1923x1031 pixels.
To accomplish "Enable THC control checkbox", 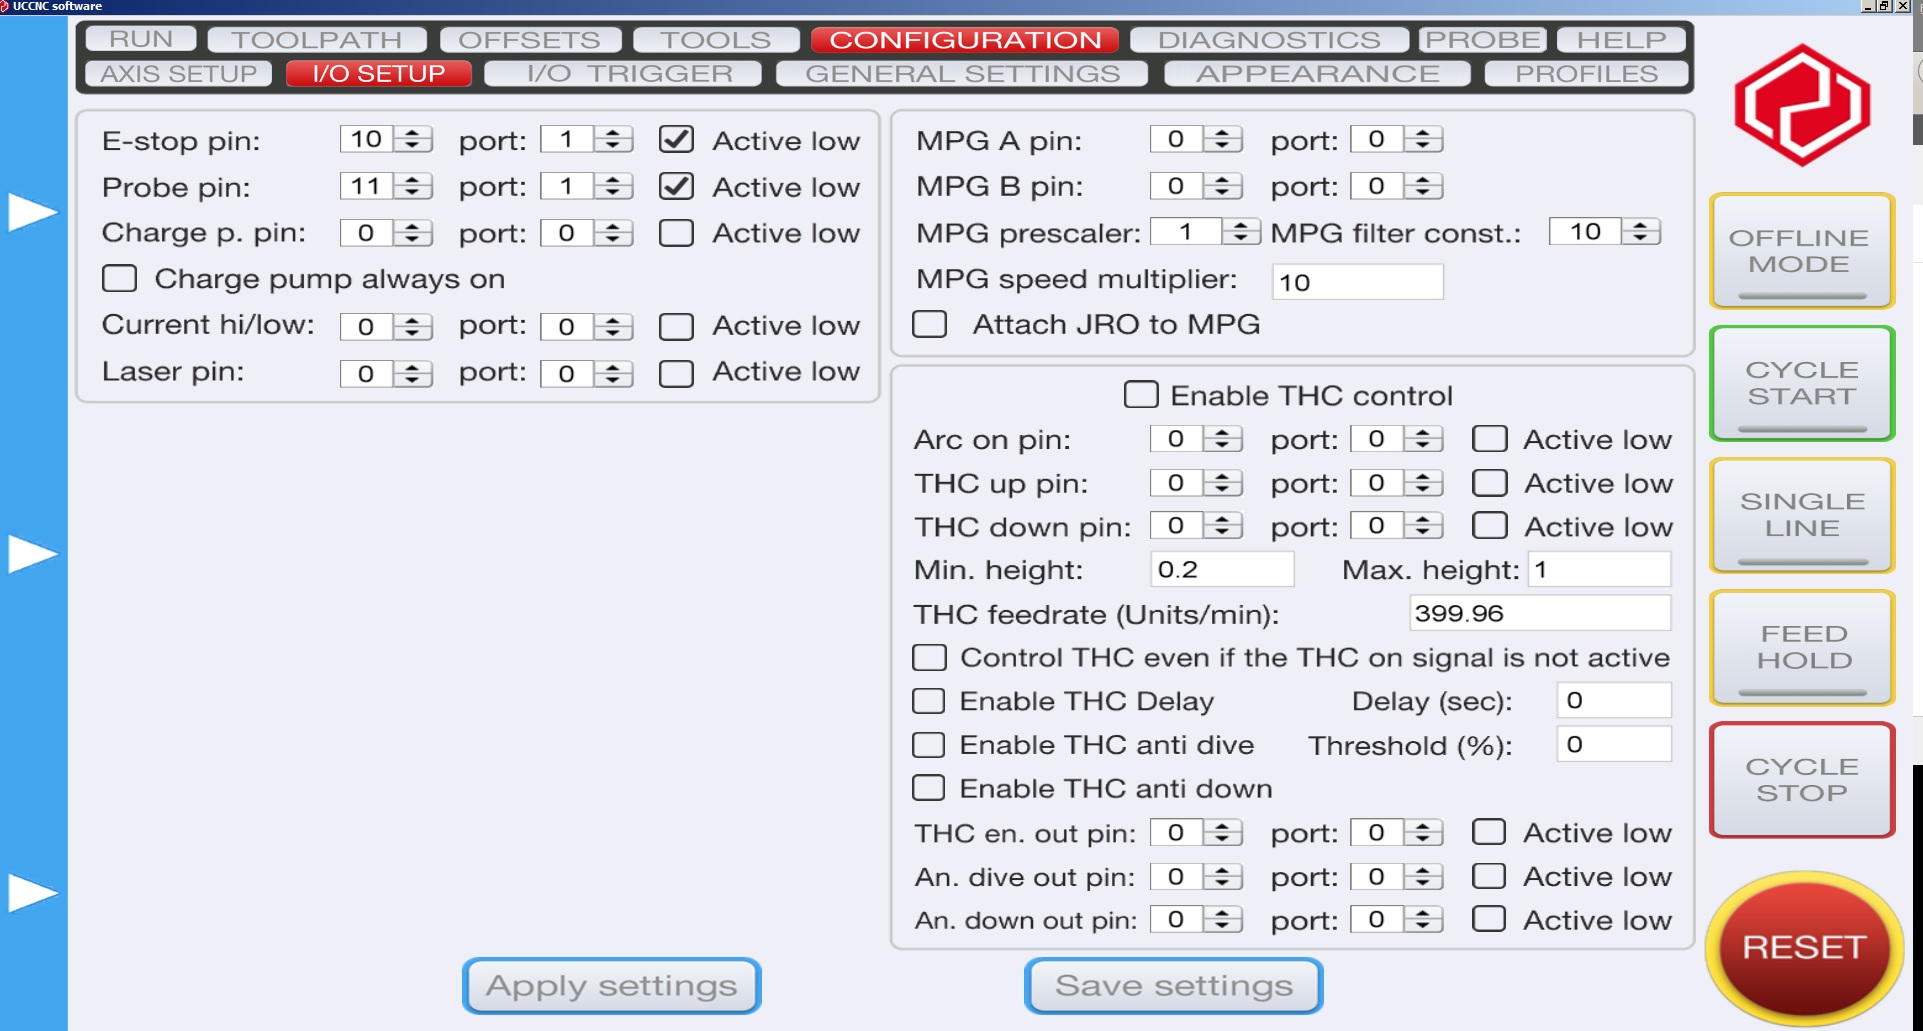I will 1141,395.
